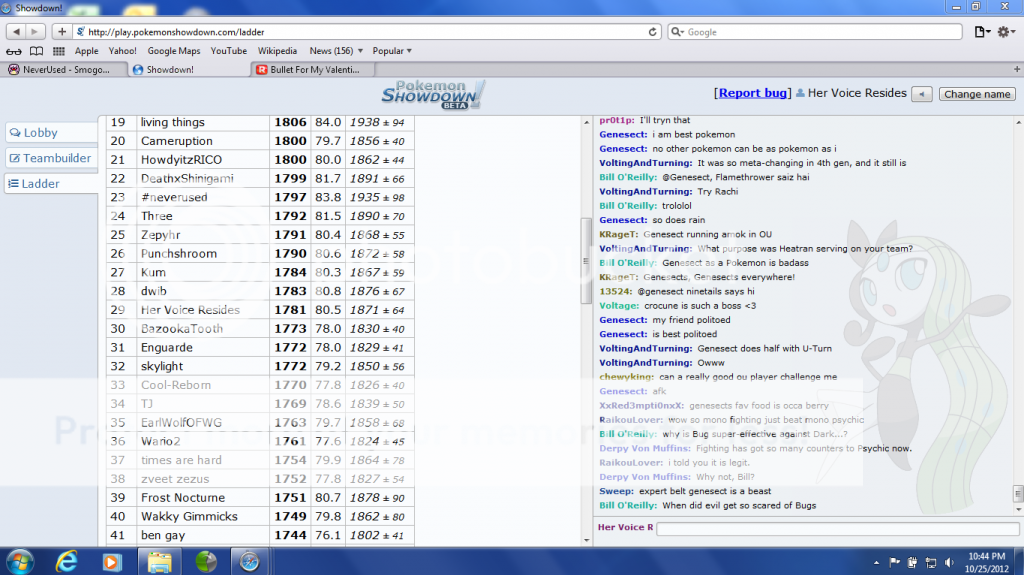Screen dimensions: 1024x575
Task: Open the Reading List glasses icon
Action: coord(13,51)
